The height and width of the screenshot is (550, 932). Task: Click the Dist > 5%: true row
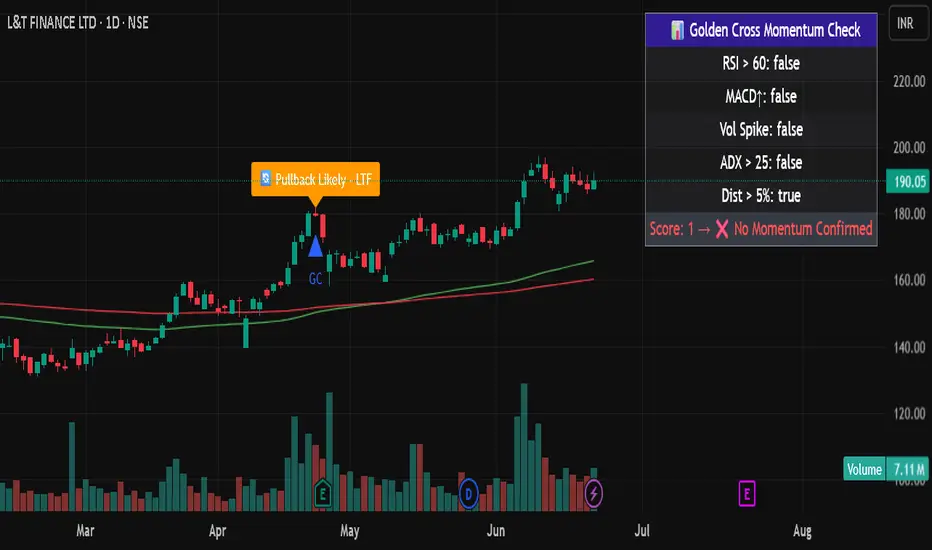click(761, 196)
